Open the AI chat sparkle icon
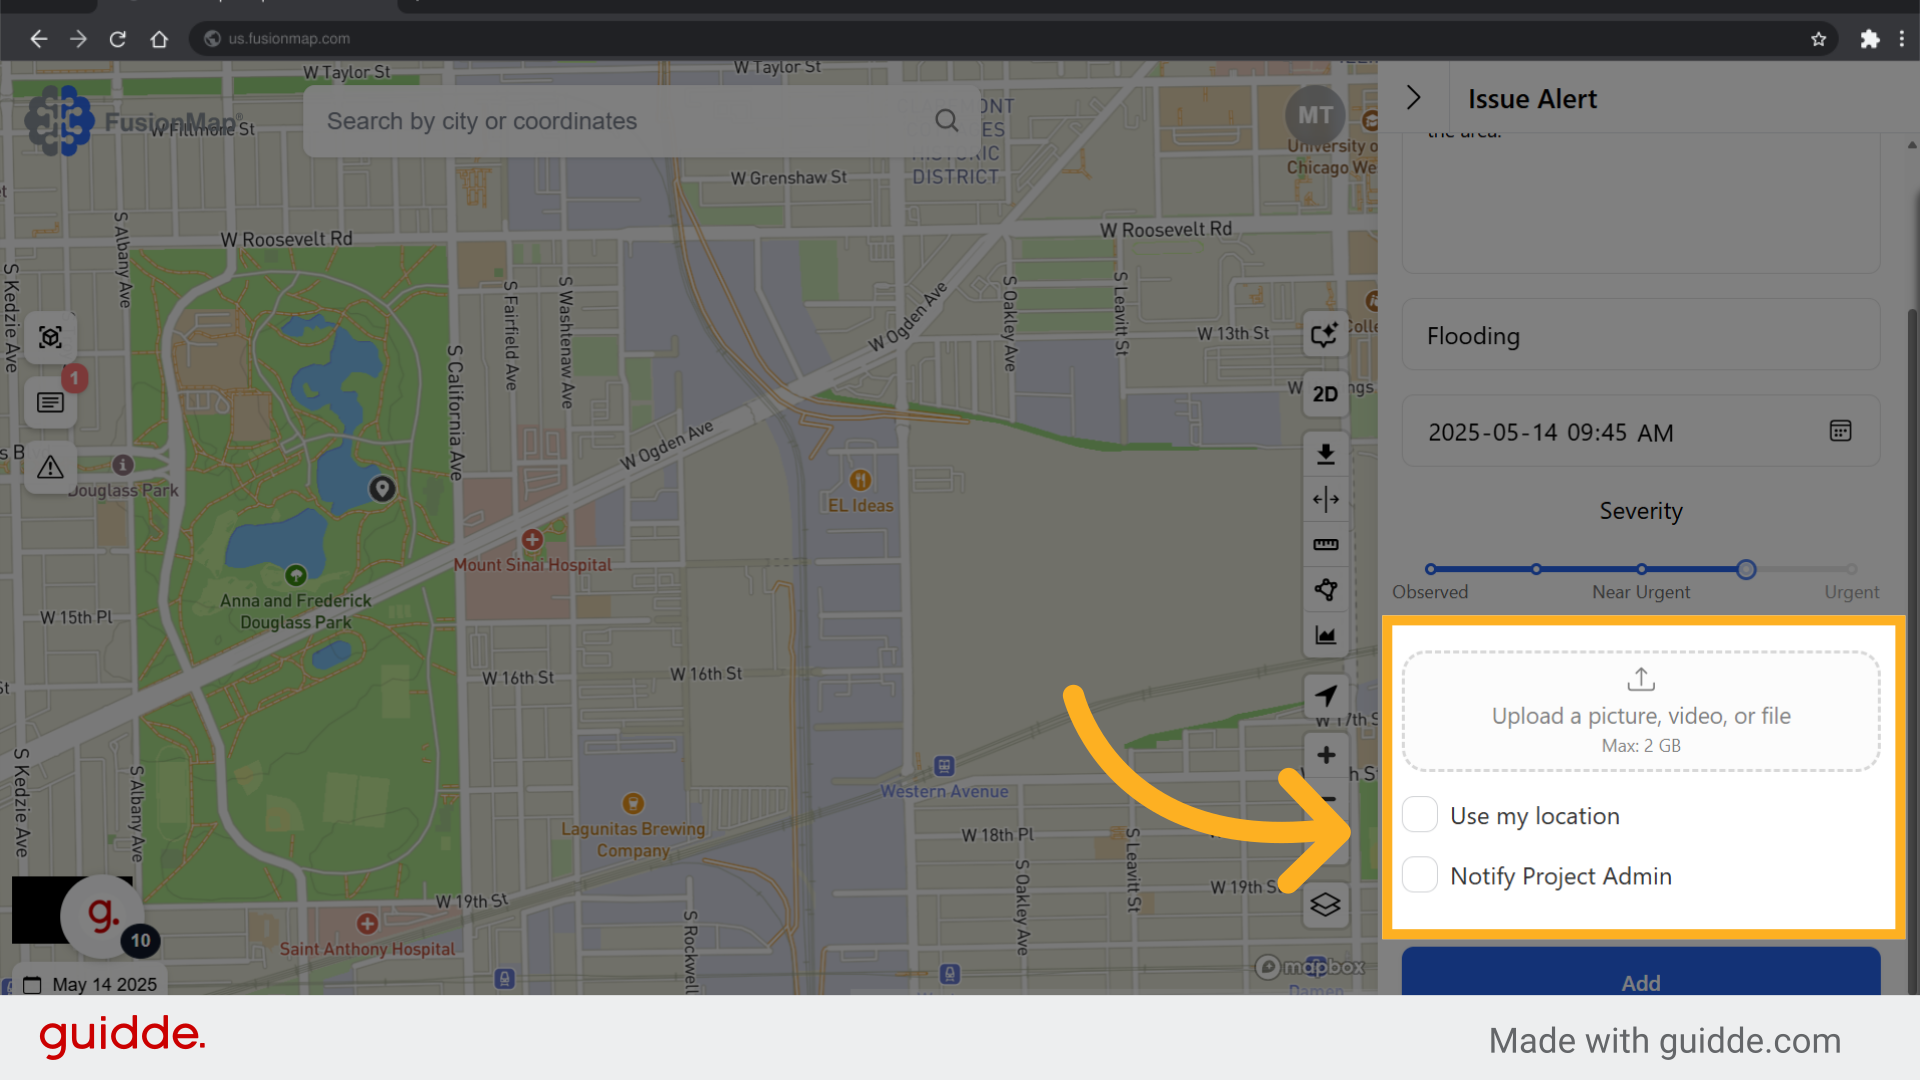 click(x=1325, y=334)
